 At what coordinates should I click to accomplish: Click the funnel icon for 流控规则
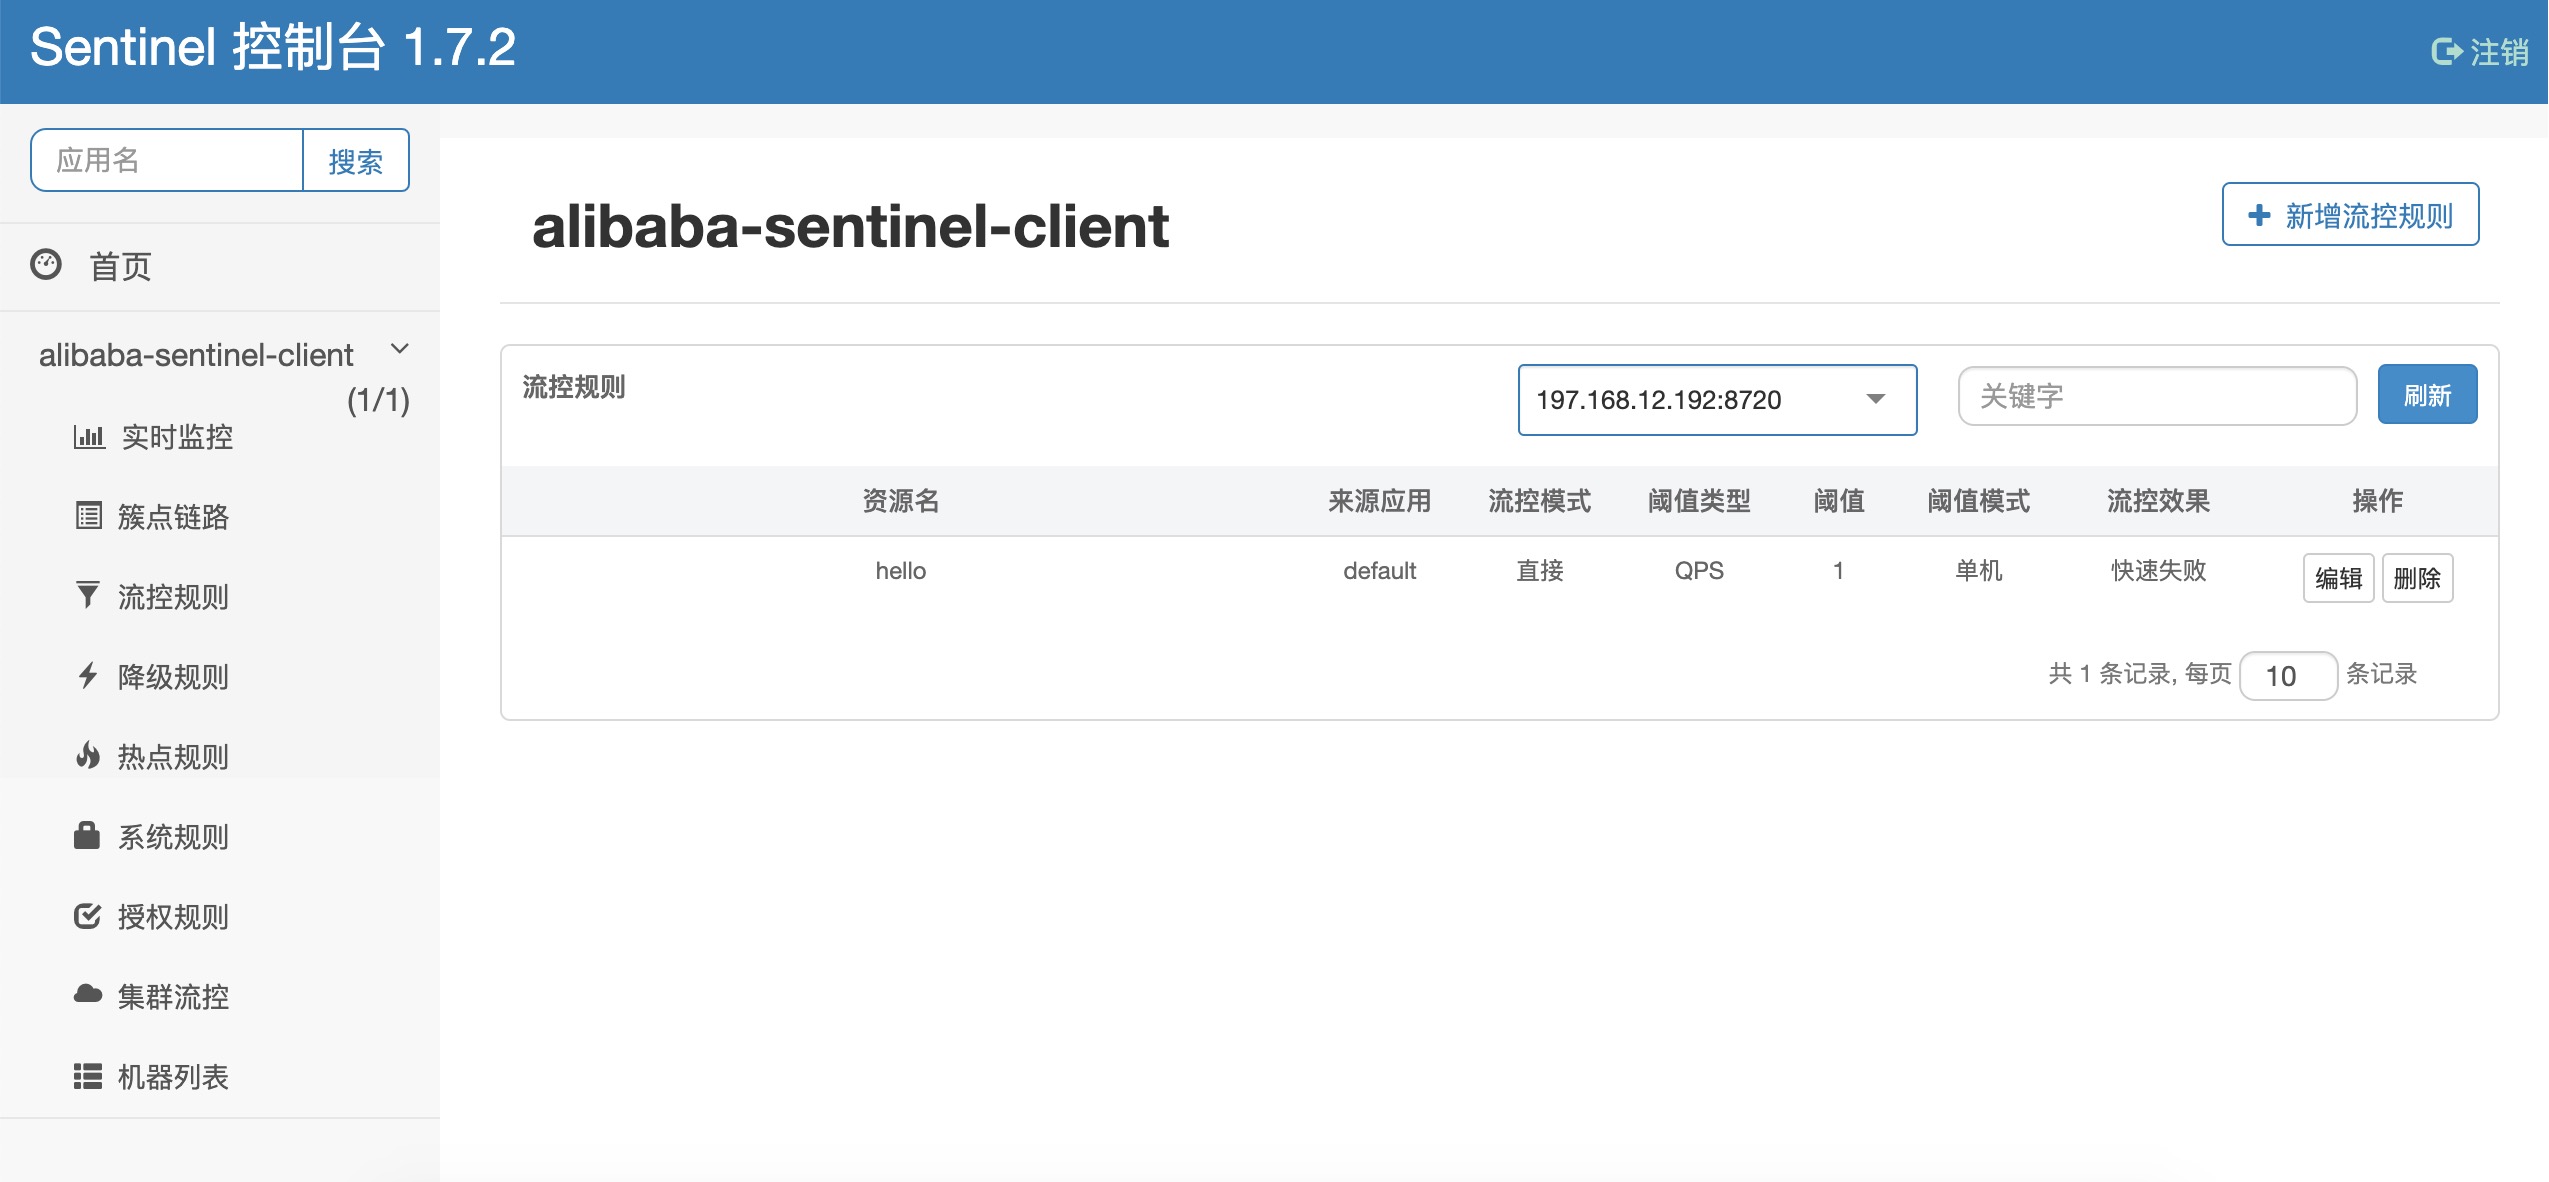tap(88, 595)
